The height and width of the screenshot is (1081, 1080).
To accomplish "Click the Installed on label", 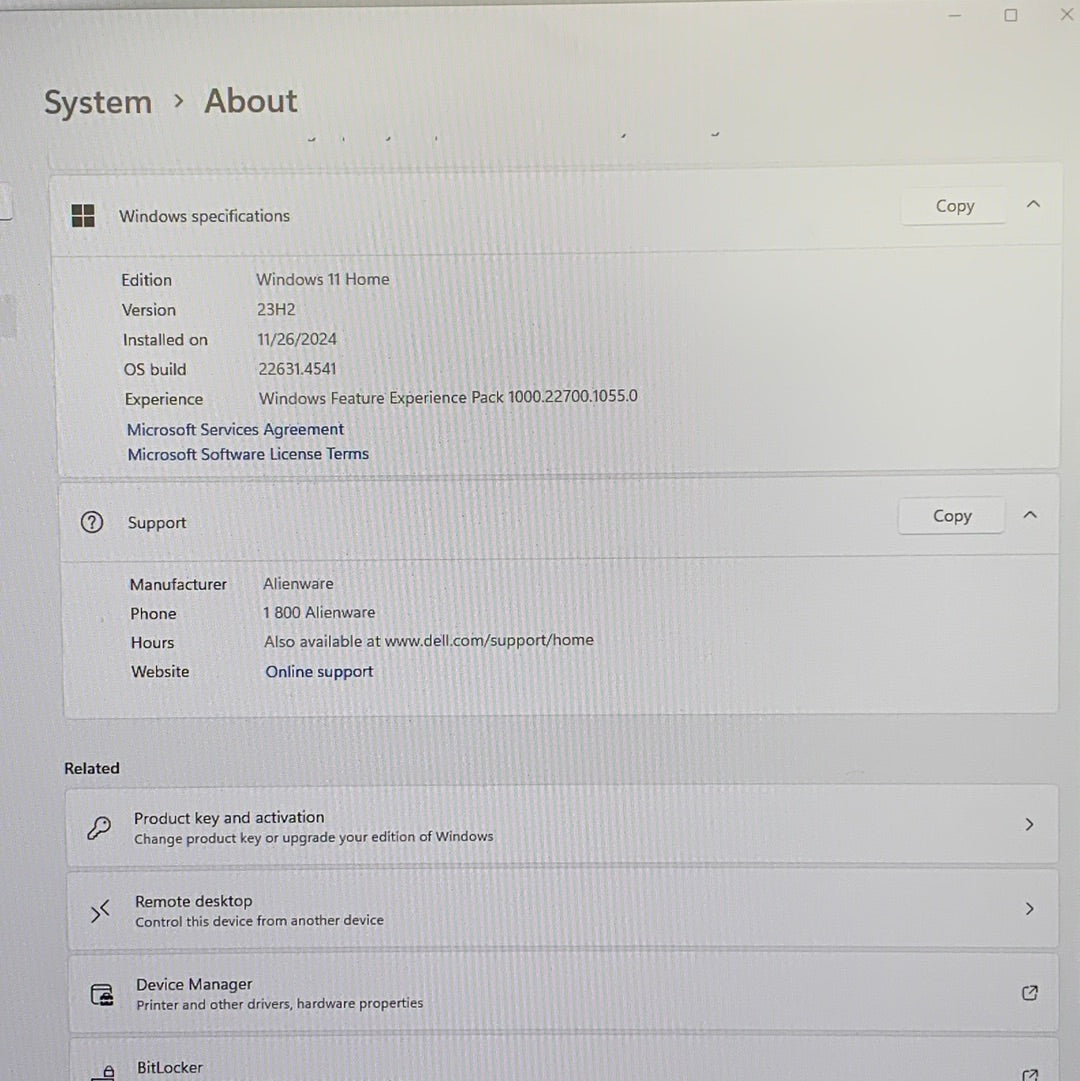I will click(165, 340).
